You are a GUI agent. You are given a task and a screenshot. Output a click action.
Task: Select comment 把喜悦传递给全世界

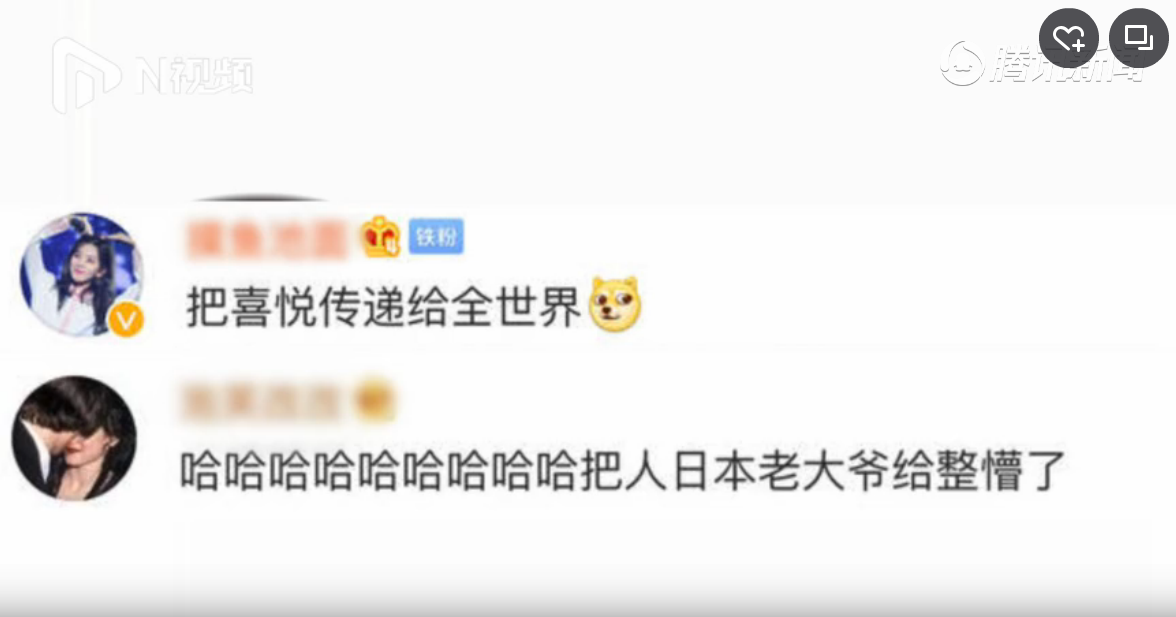point(383,307)
